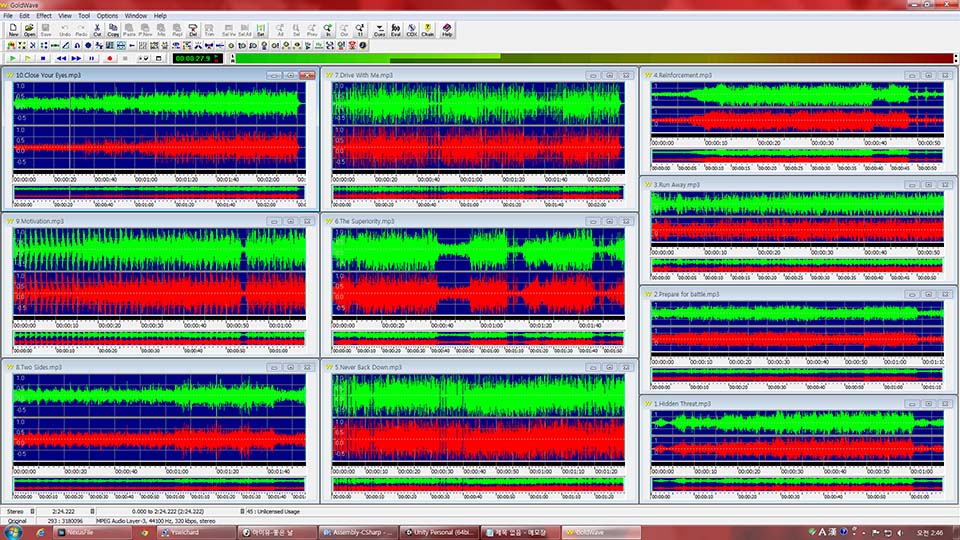Activate the 4.Reinforcement.mp3 window title
The width and height of the screenshot is (960, 540).
pos(683,75)
